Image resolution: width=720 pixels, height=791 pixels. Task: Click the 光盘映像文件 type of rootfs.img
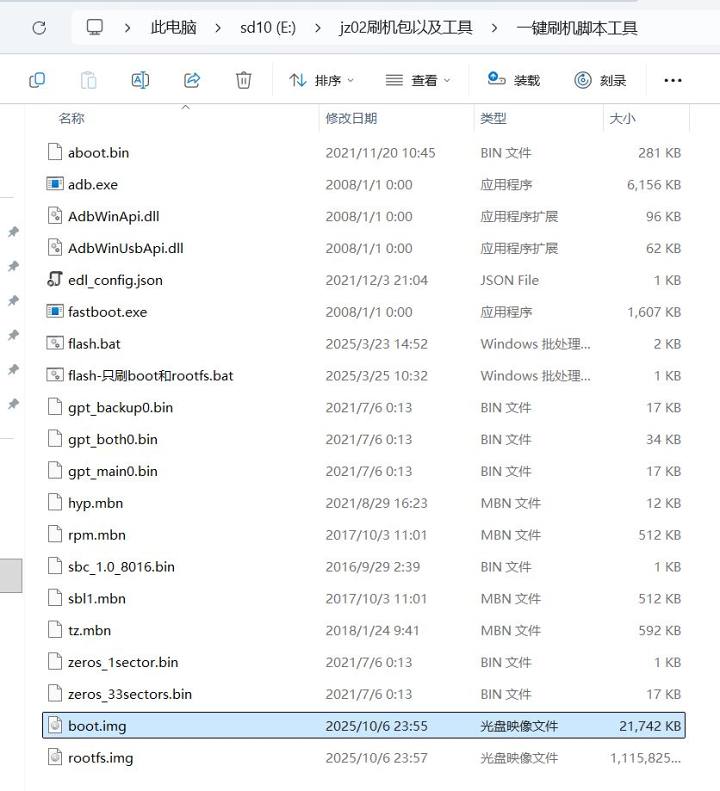(519, 758)
